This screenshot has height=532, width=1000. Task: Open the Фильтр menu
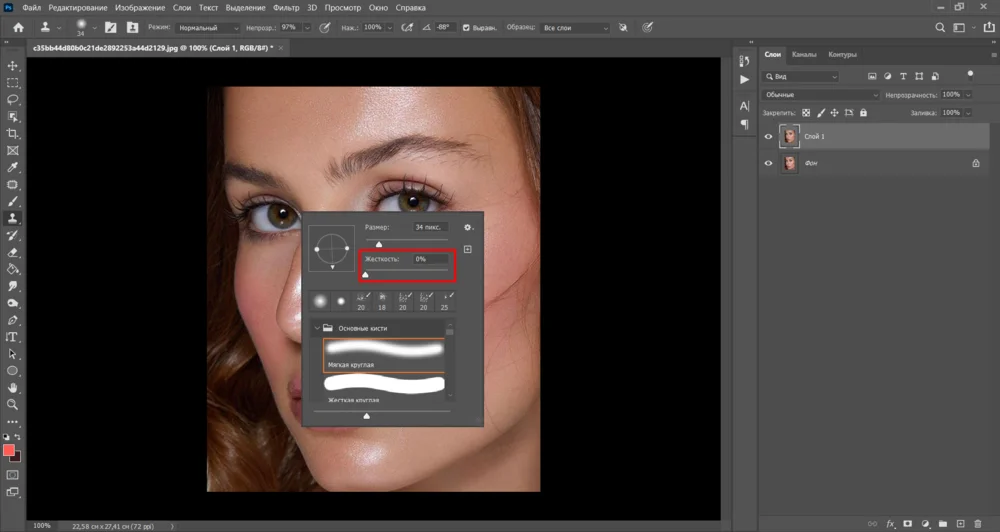point(286,8)
